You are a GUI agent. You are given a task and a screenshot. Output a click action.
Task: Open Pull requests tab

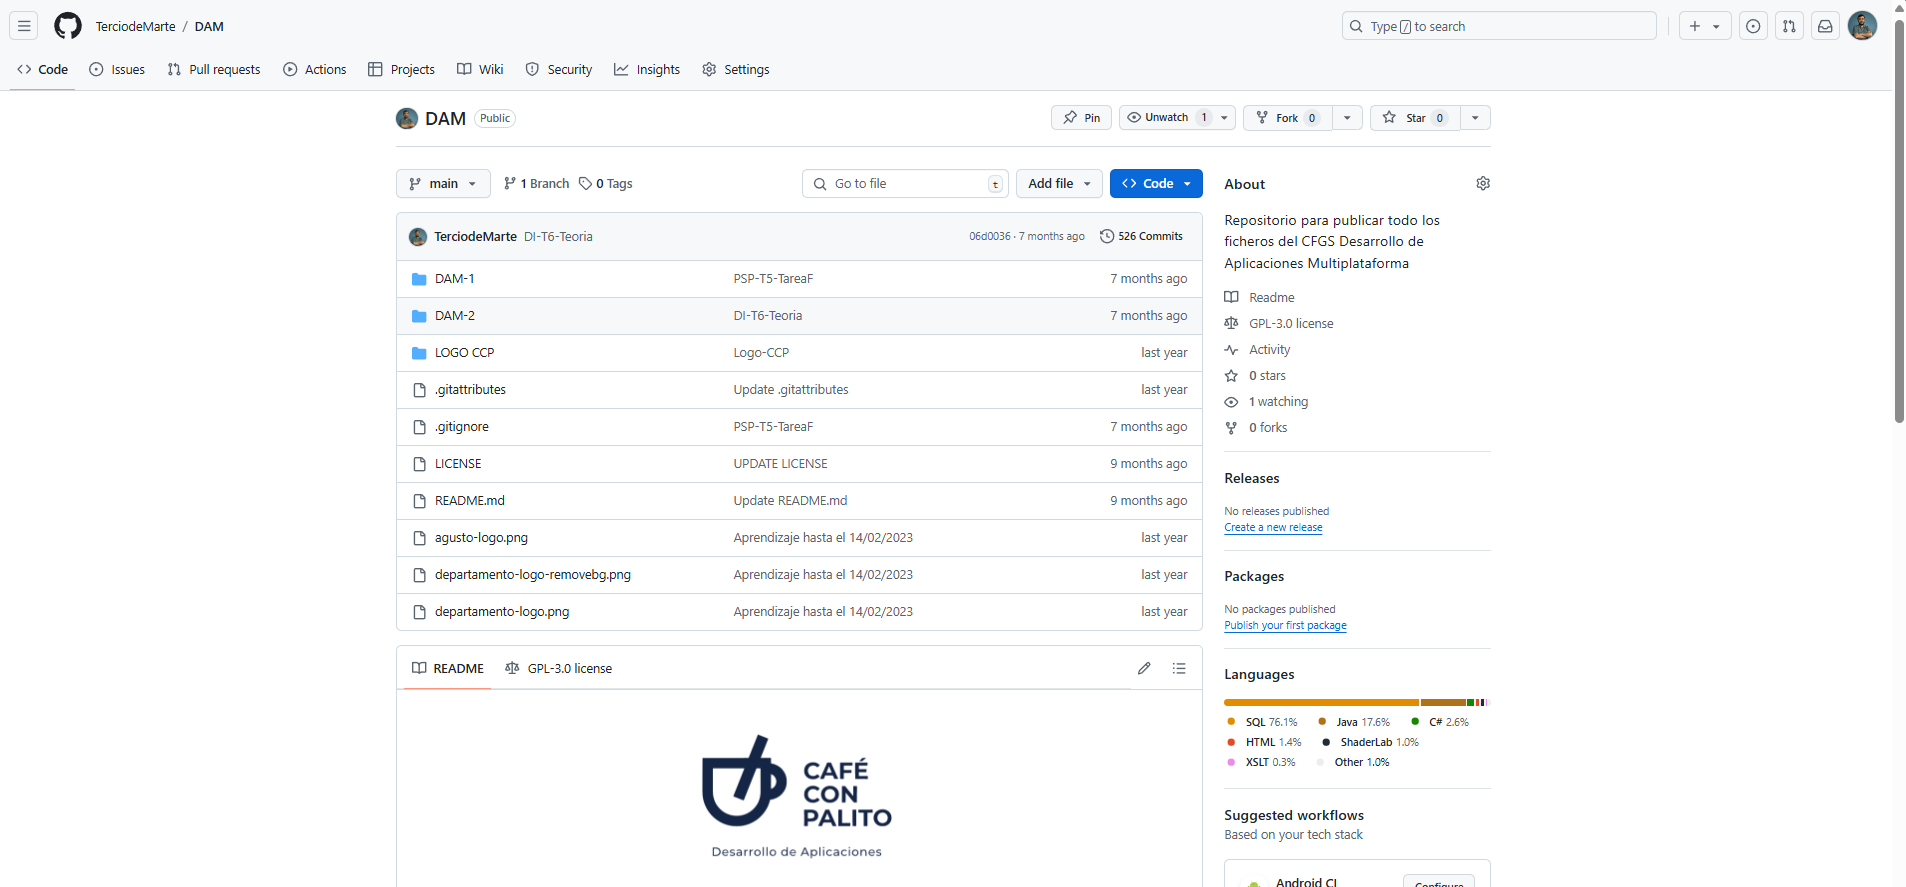pos(214,69)
